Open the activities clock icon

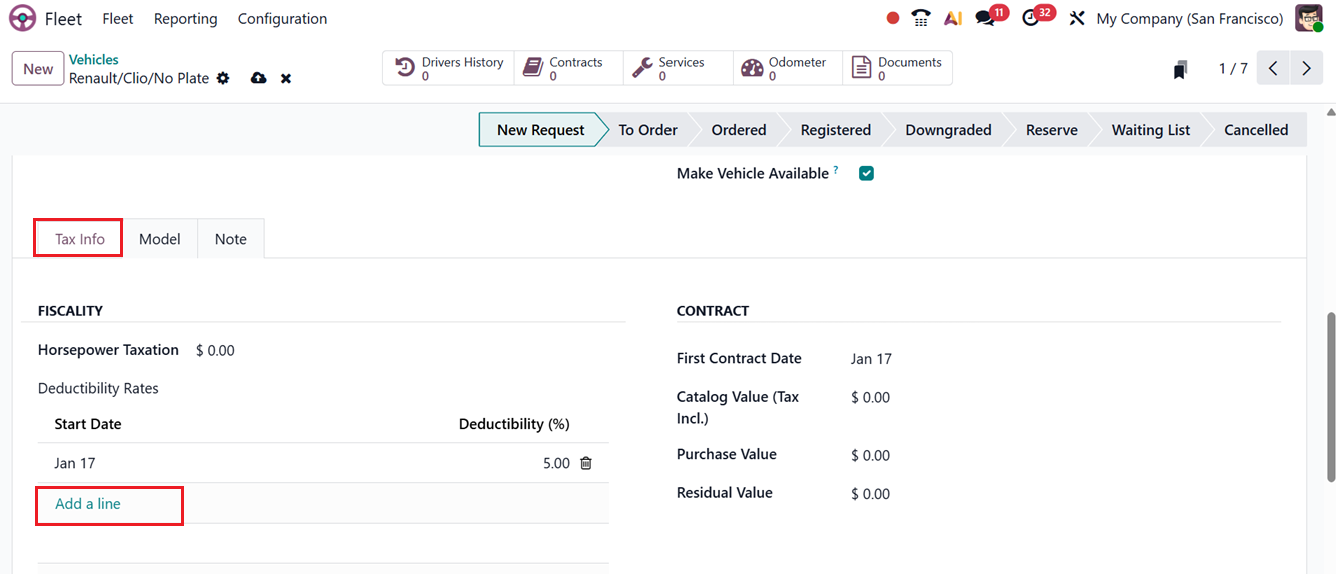1031,19
